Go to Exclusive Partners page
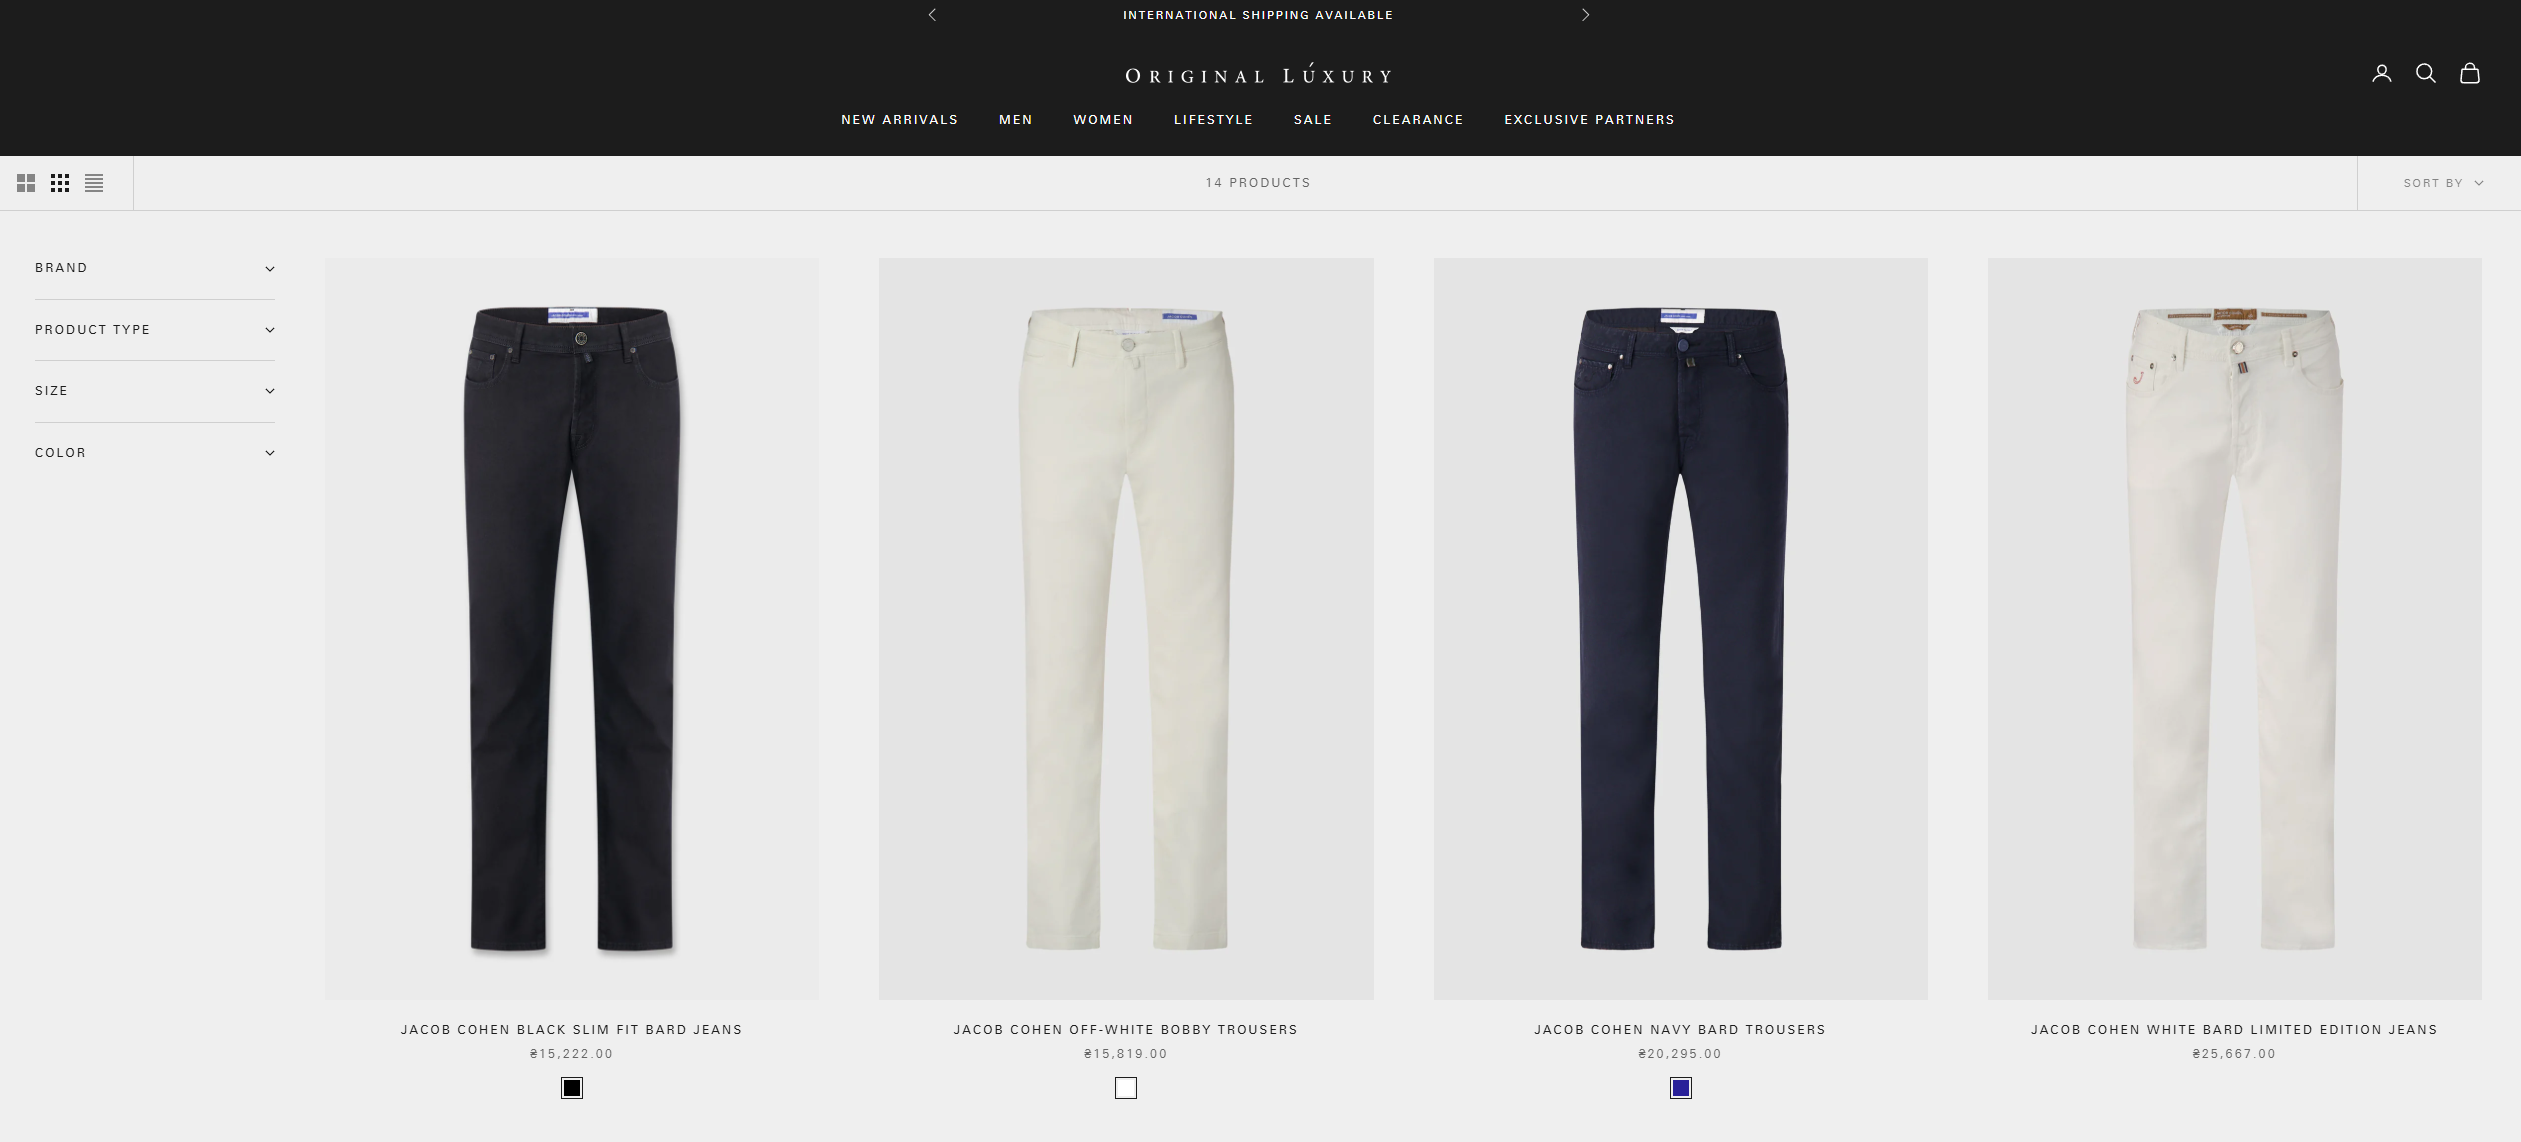 tap(1589, 119)
